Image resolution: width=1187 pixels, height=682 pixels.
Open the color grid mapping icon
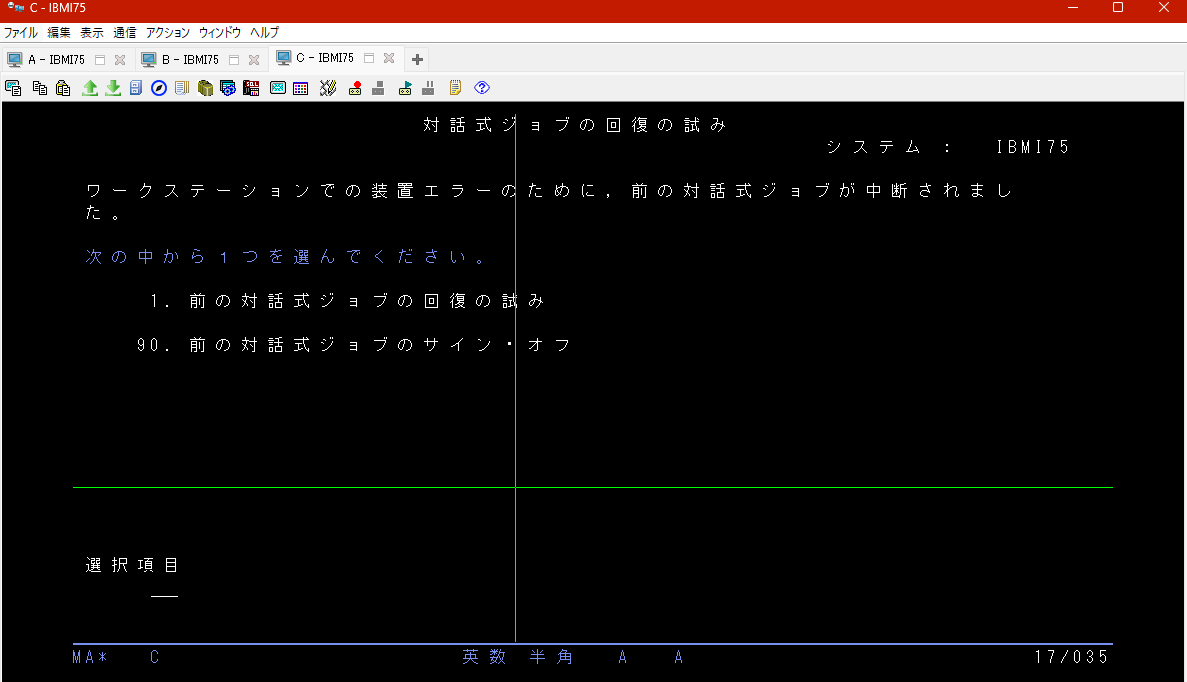(x=301, y=88)
